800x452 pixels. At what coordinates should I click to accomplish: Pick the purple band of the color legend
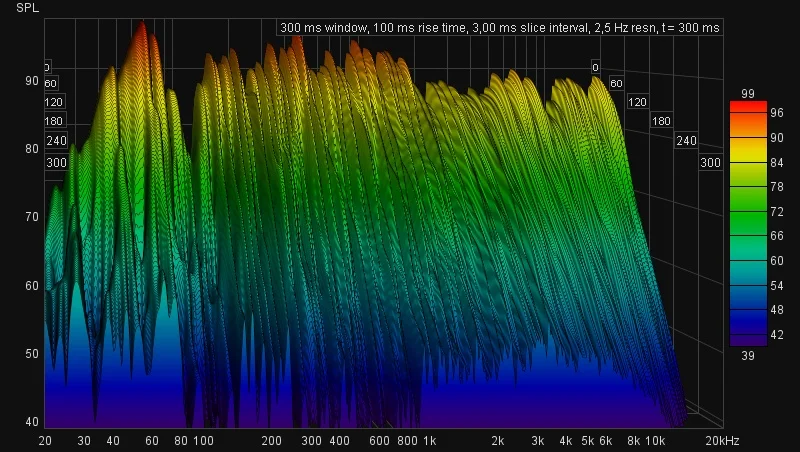[x=748, y=341]
